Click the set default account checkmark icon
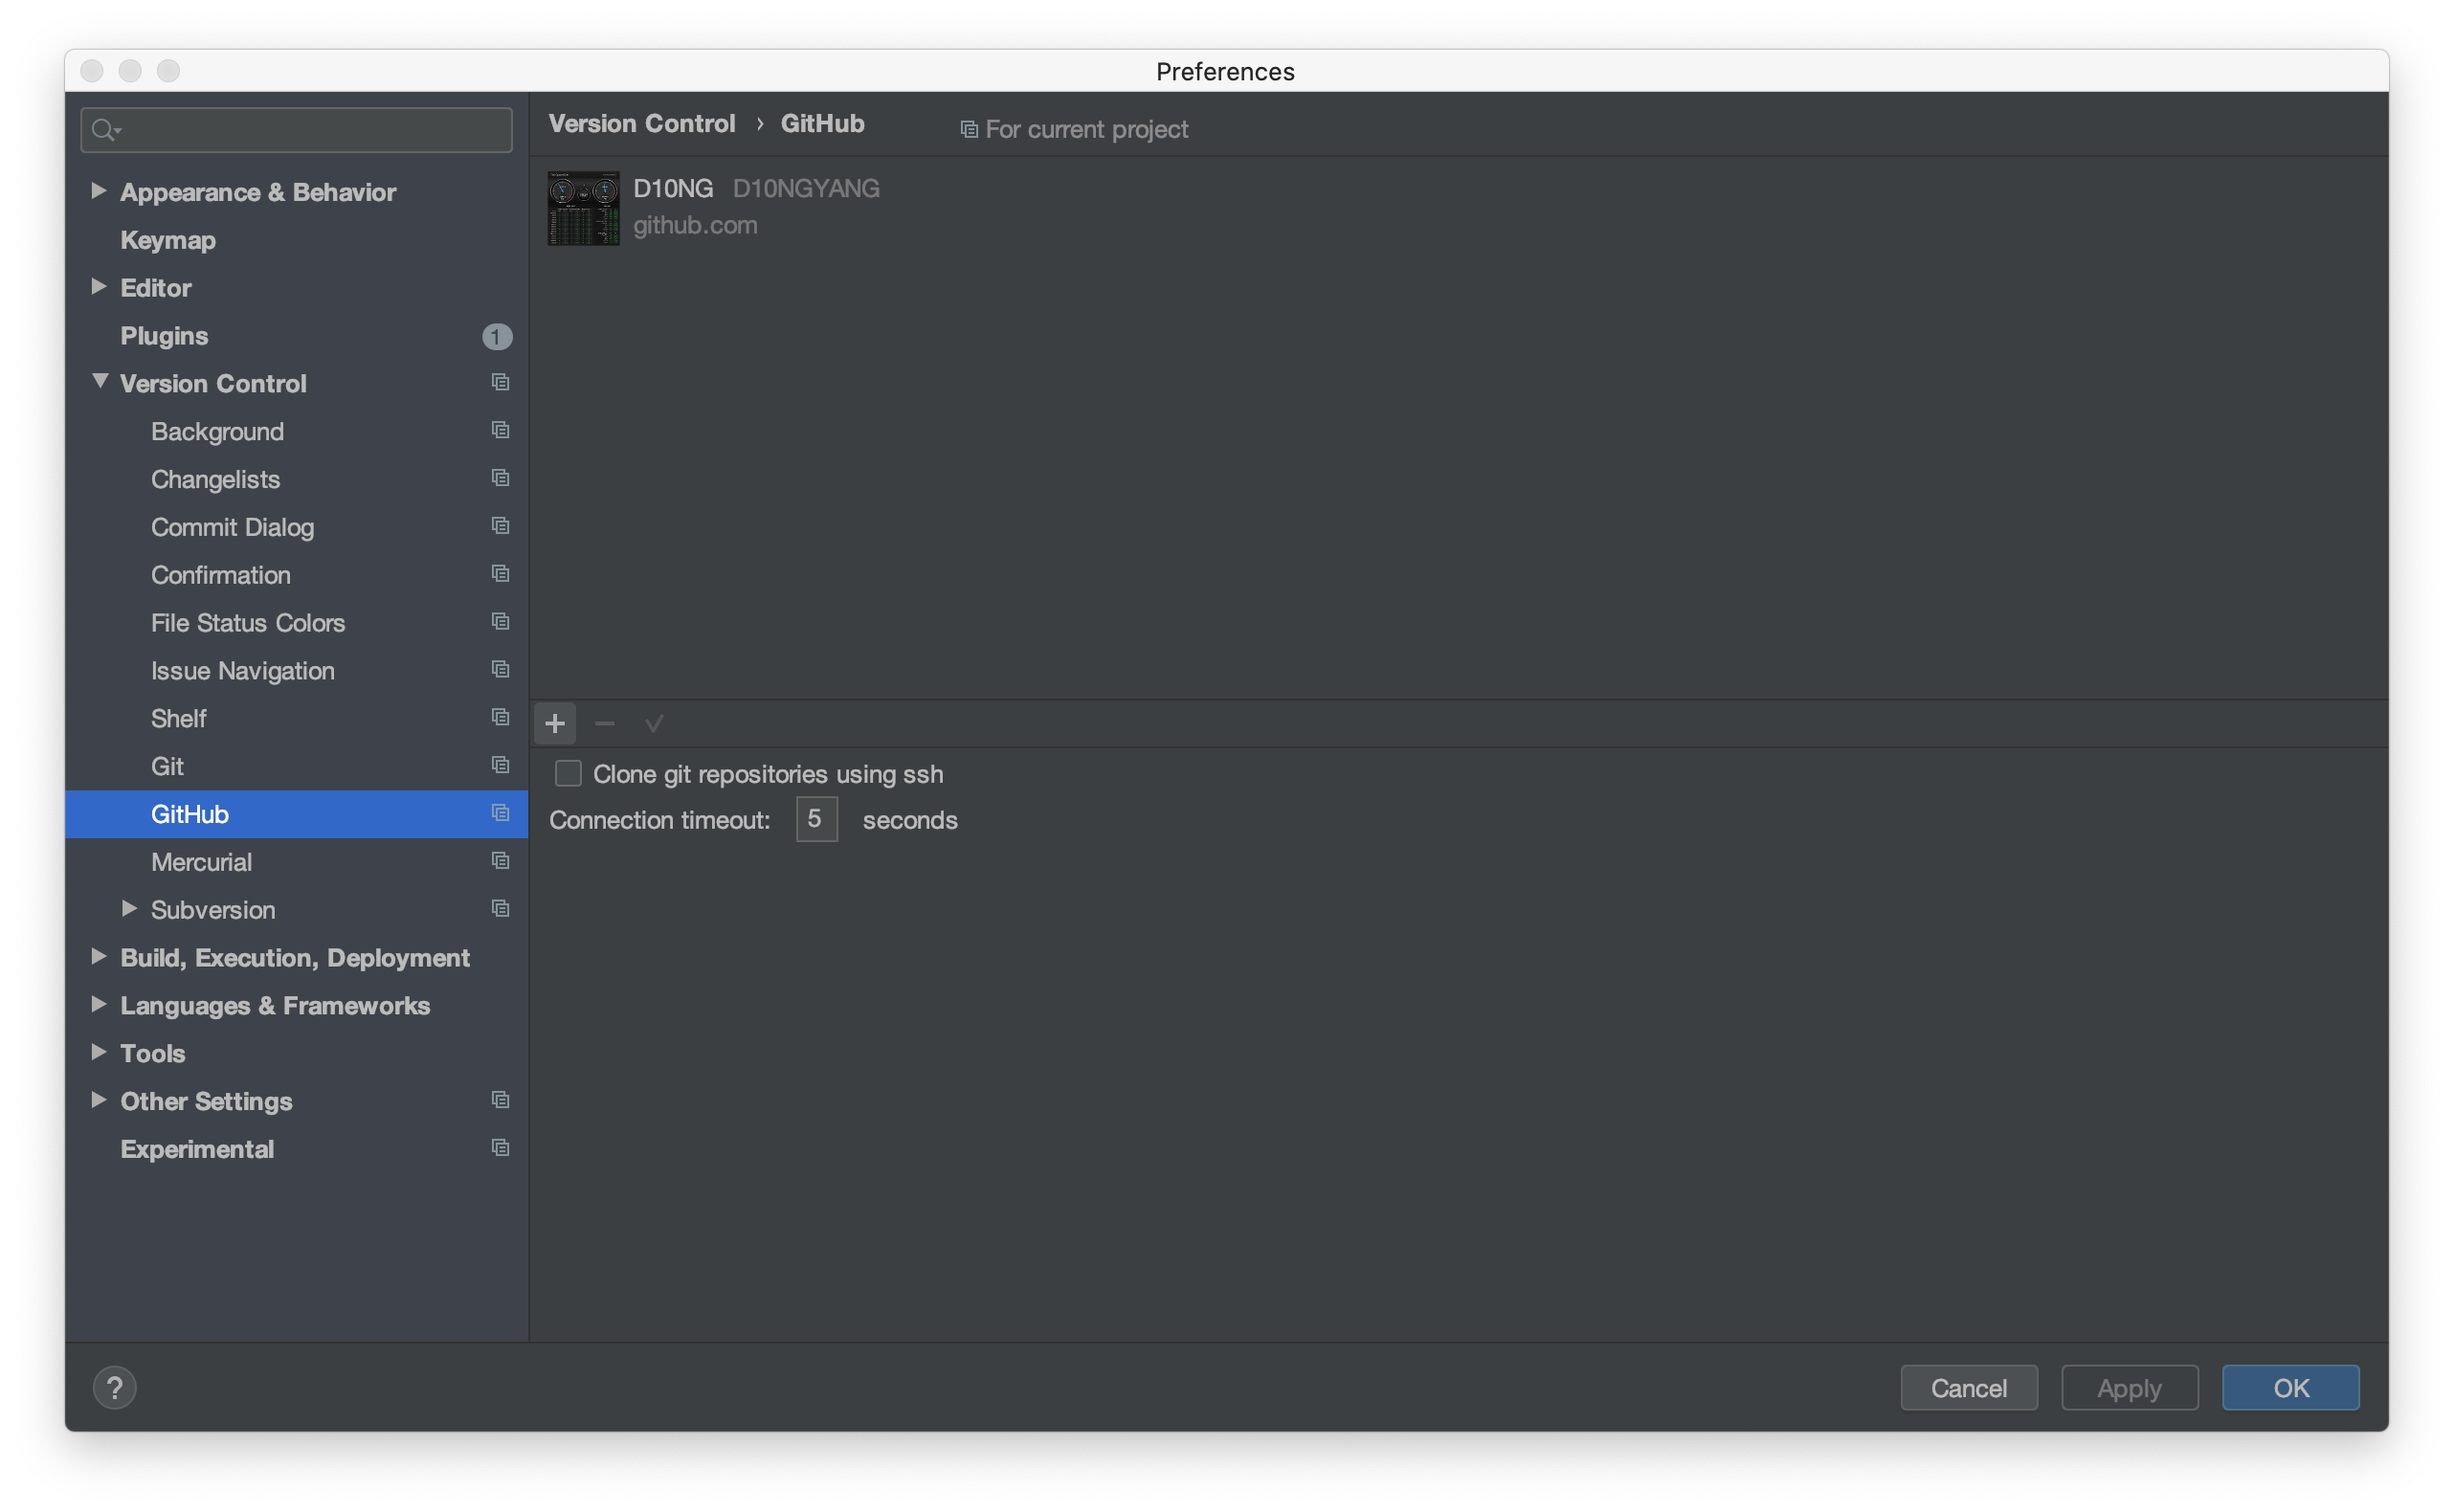2454x1512 pixels. coord(654,723)
